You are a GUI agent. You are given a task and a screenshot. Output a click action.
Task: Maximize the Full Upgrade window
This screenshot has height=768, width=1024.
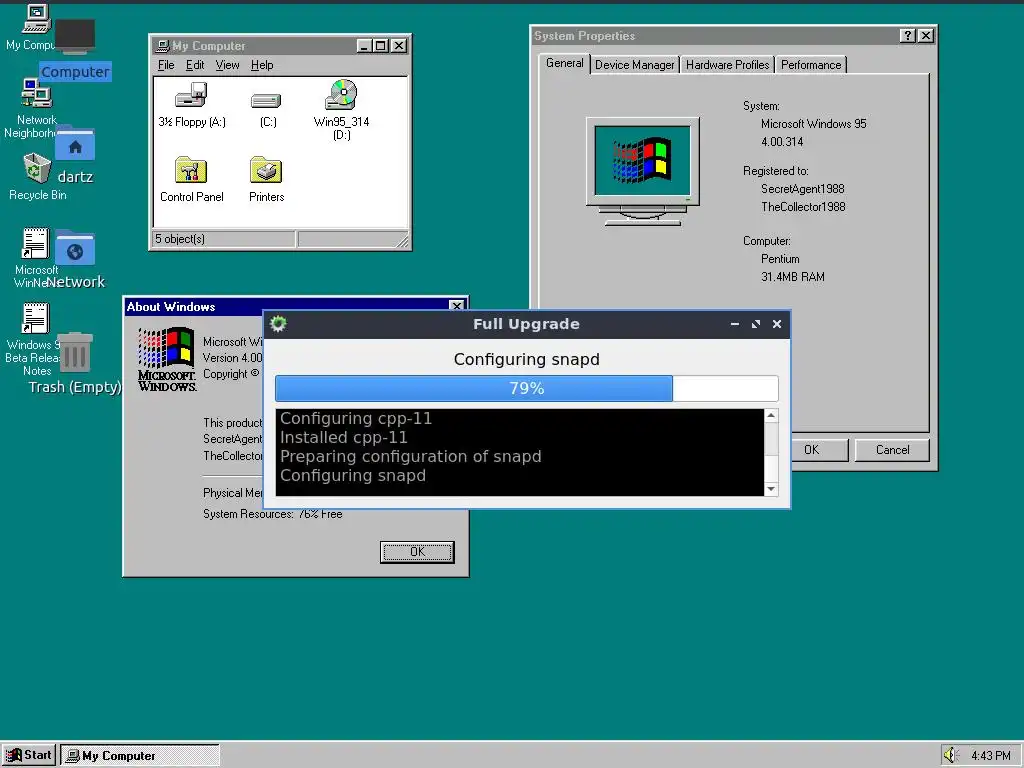pyautogui.click(x=756, y=324)
